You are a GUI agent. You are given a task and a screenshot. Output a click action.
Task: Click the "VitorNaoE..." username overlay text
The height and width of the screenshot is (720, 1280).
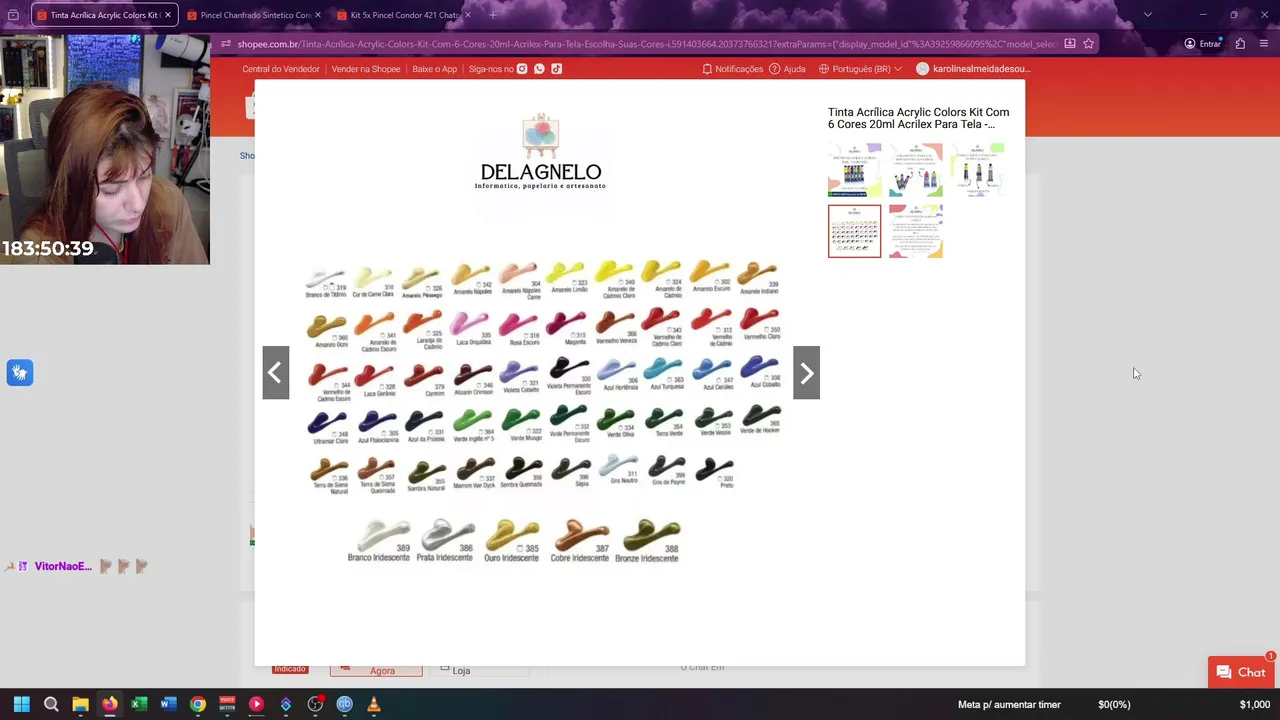[63, 566]
